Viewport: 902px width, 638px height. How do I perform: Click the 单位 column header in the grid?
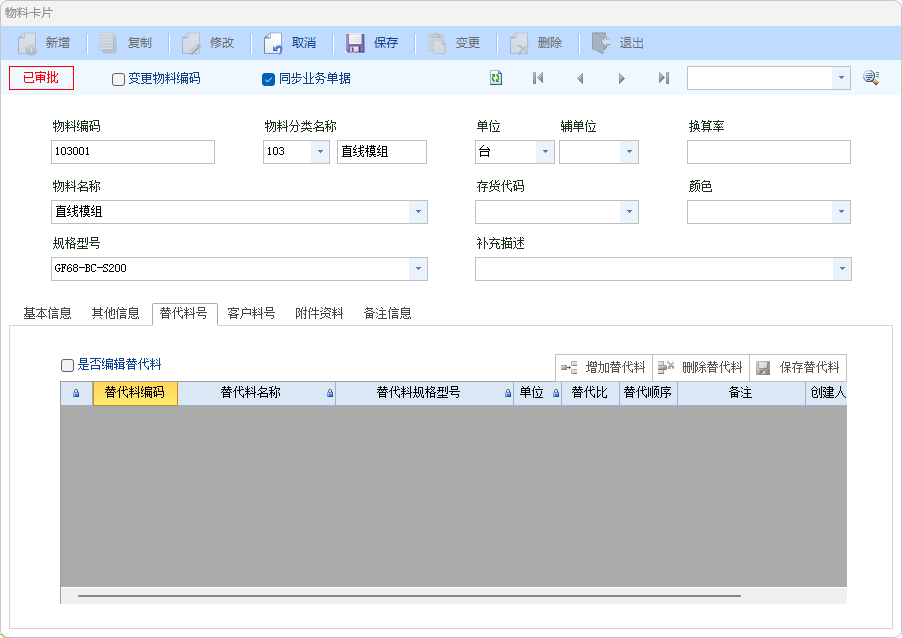[537, 393]
